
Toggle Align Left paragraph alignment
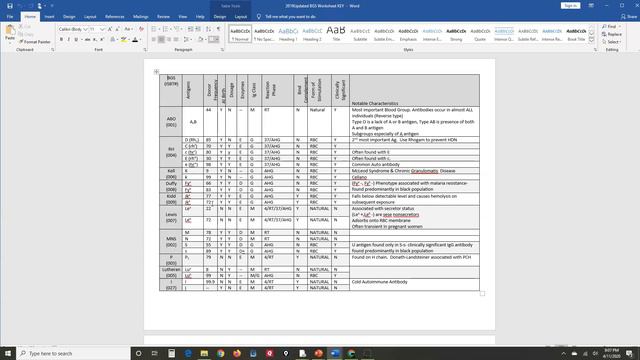tap(154, 40)
